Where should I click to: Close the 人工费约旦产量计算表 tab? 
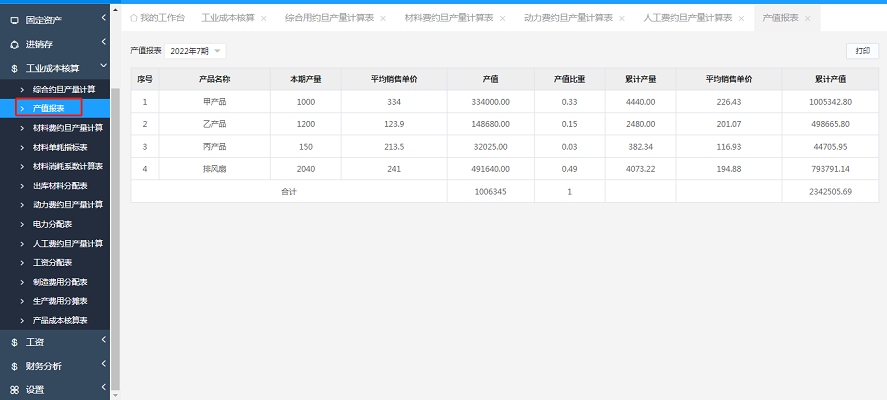741,19
